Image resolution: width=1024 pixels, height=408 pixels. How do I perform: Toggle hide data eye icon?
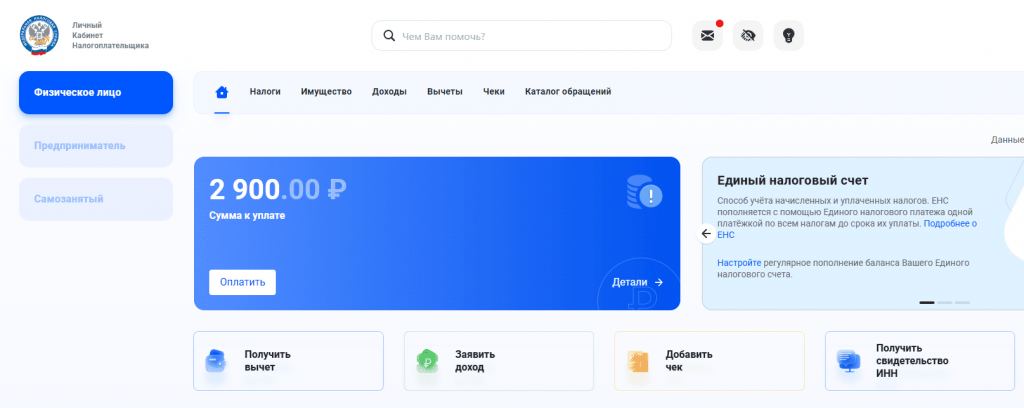pyautogui.click(x=747, y=36)
